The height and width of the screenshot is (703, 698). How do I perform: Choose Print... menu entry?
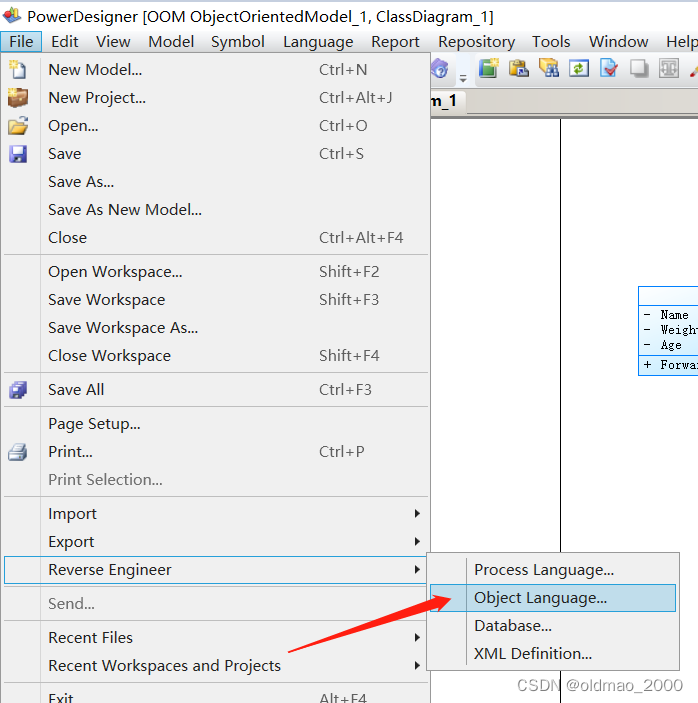215,452
